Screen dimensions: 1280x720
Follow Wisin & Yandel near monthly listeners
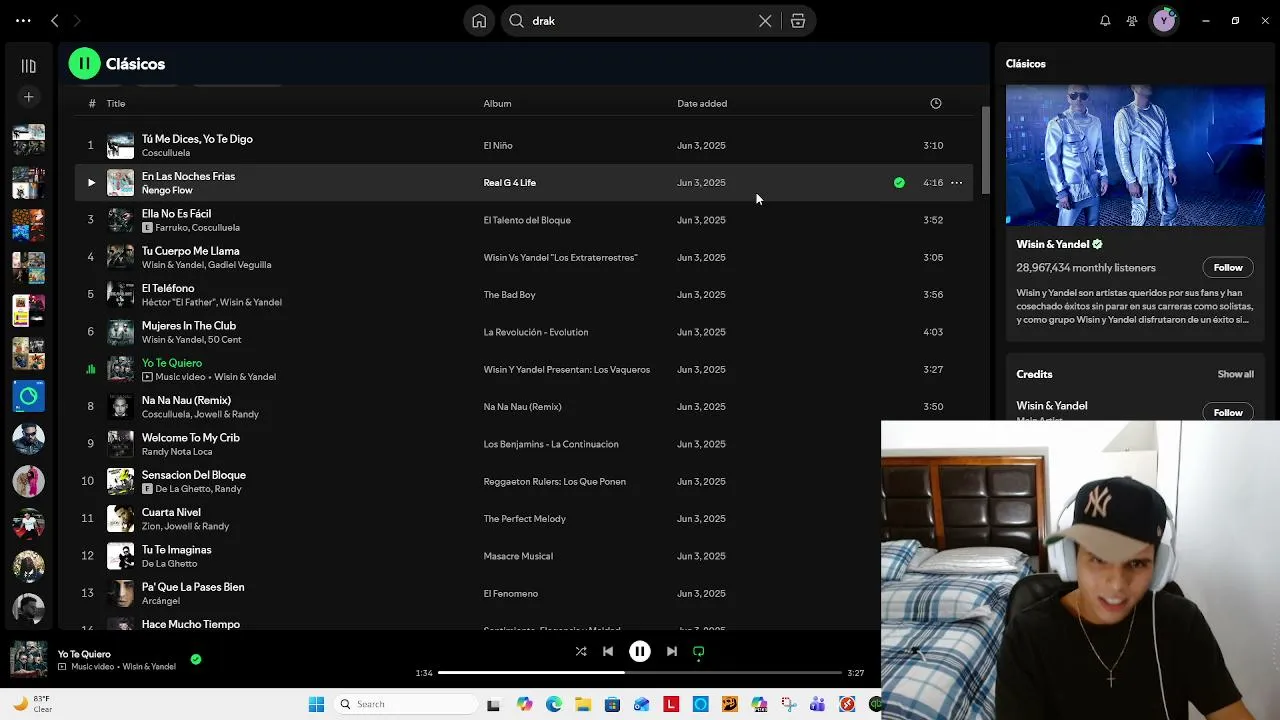pyautogui.click(x=1228, y=267)
